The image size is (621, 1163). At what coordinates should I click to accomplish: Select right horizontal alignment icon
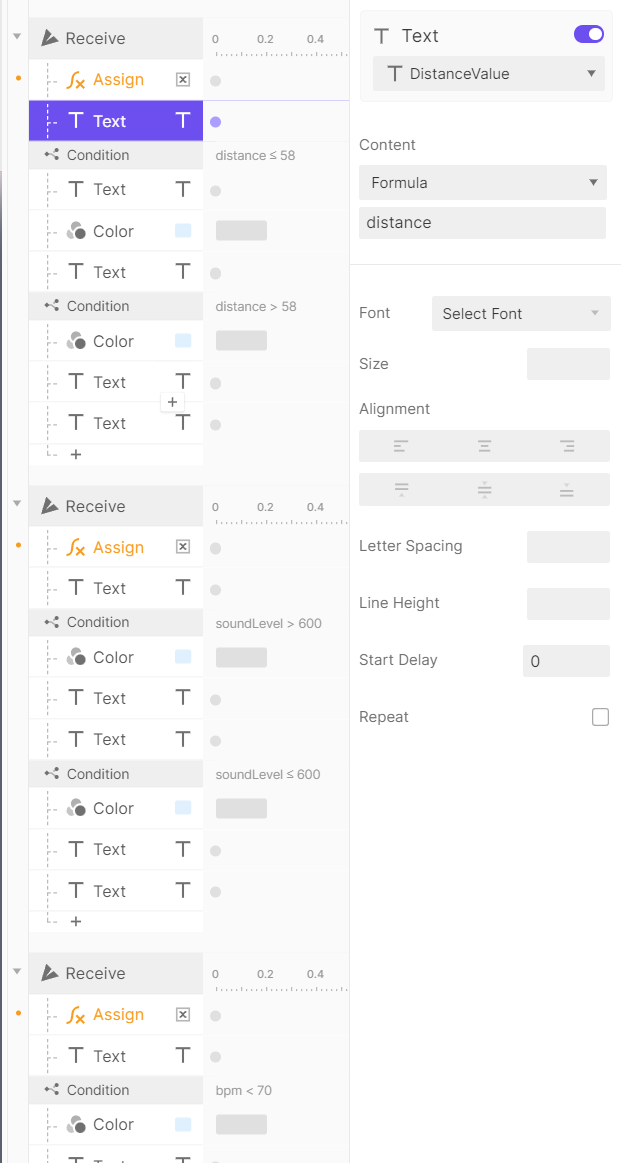(567, 446)
